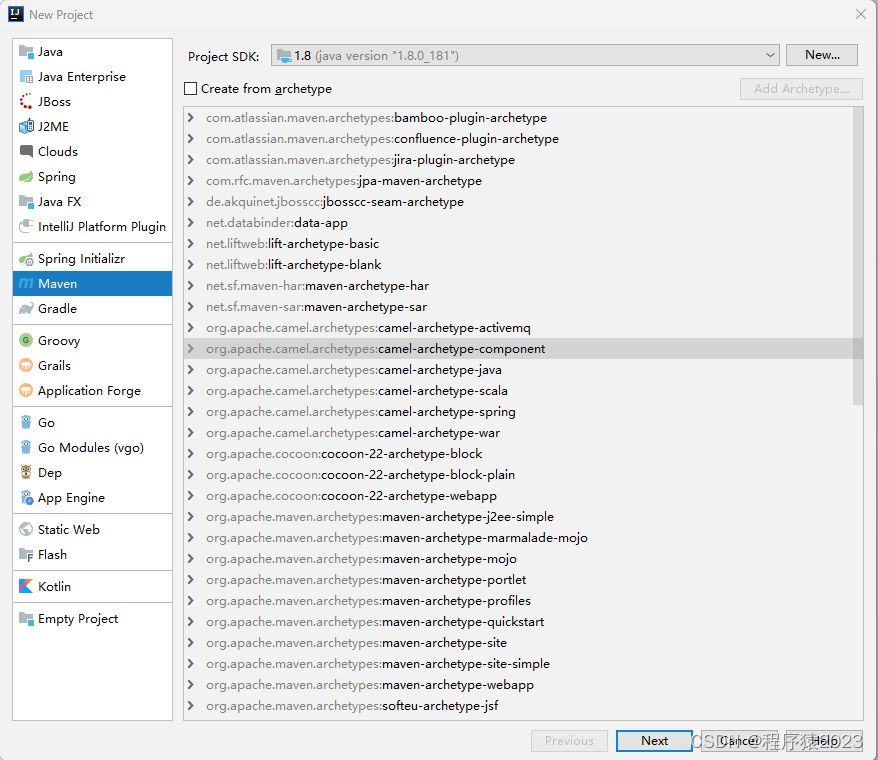This screenshot has width=878, height=760.
Task: Select Maven in the sidebar
Action: (55, 283)
